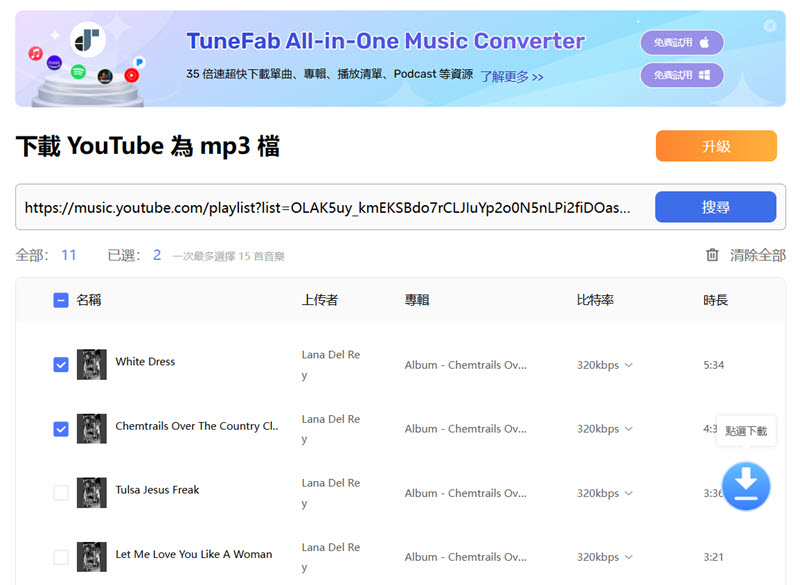Click the Apple Music icon in banner
The height and width of the screenshot is (585, 800).
point(35,53)
